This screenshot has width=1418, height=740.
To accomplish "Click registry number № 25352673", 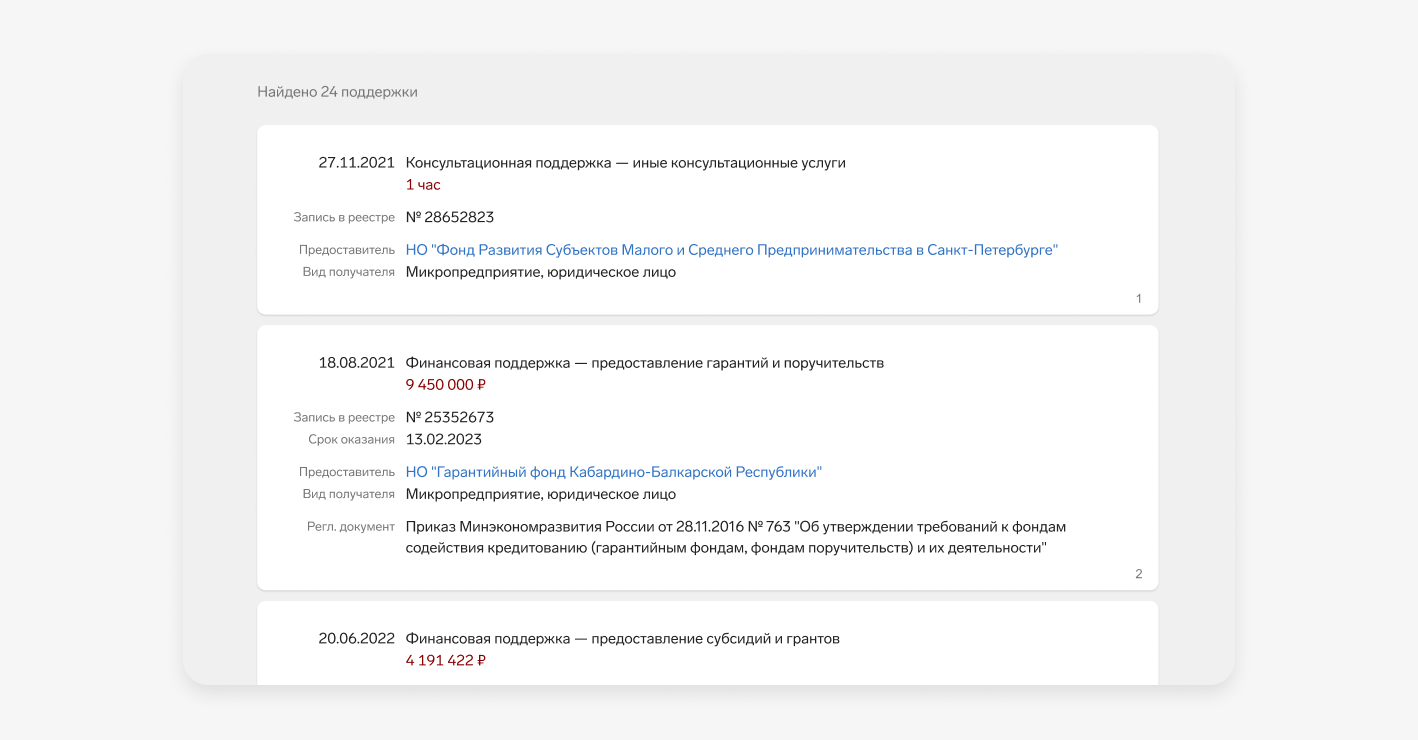I will [450, 417].
